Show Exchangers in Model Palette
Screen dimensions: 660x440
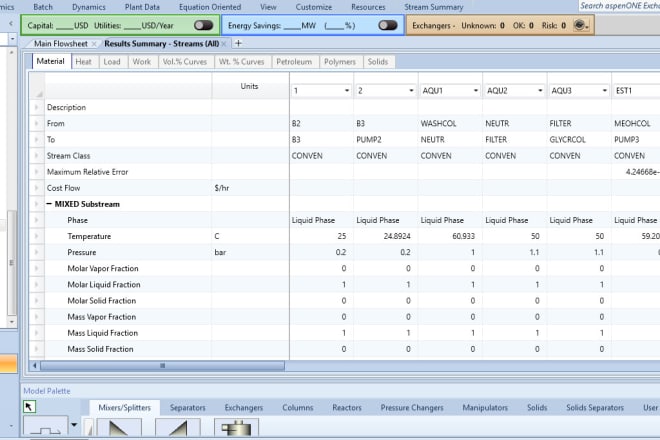pyautogui.click(x=244, y=408)
